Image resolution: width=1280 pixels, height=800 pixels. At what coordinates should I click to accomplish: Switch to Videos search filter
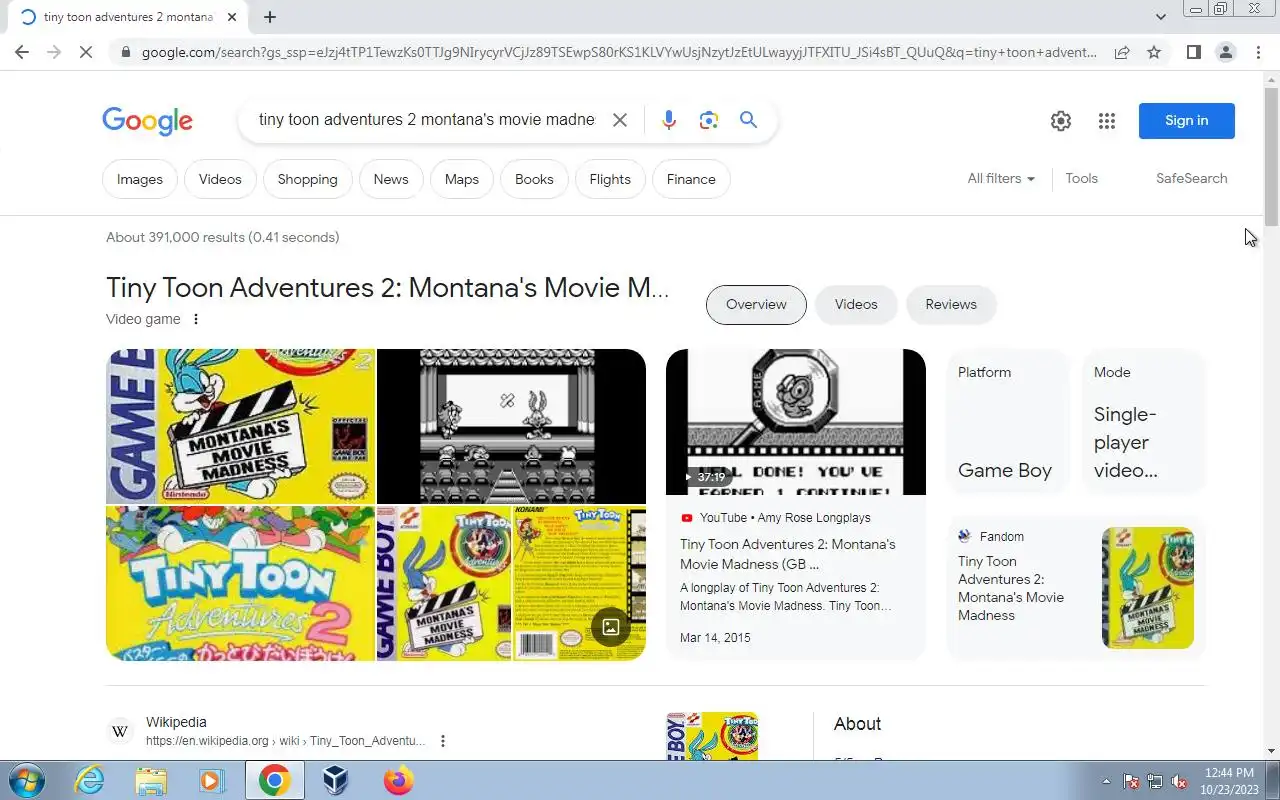click(x=220, y=179)
